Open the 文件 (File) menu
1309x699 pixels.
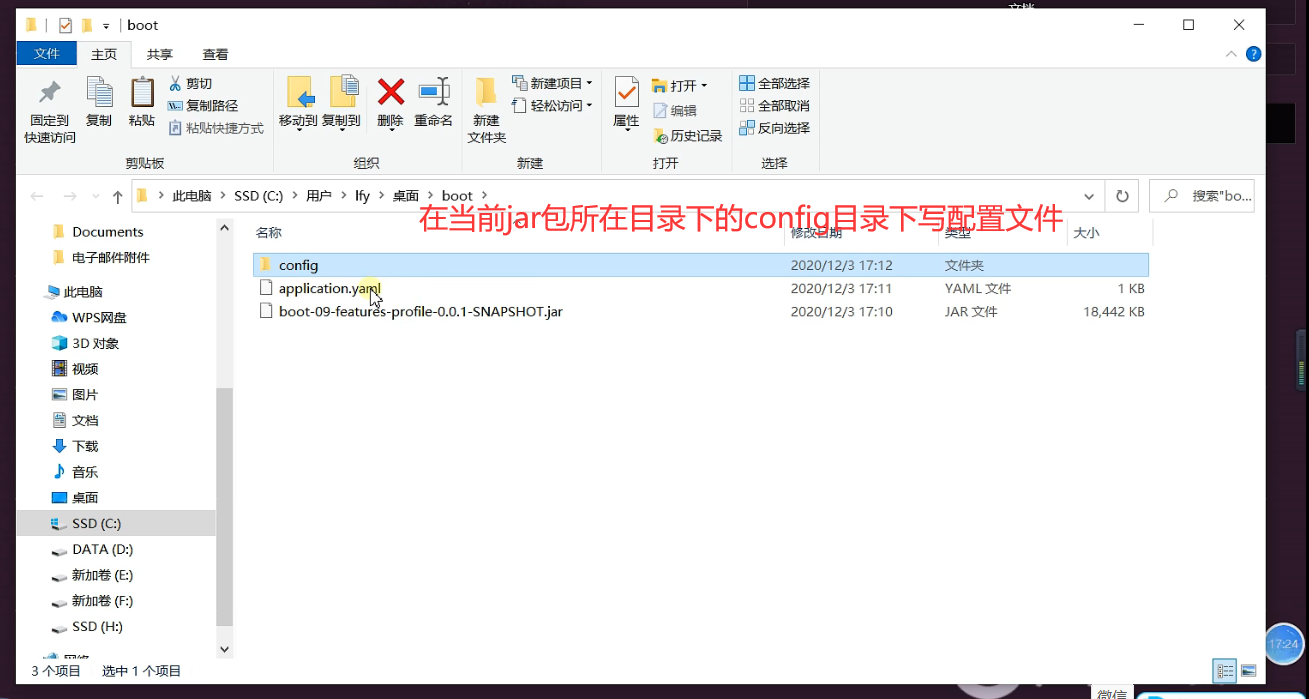point(46,53)
